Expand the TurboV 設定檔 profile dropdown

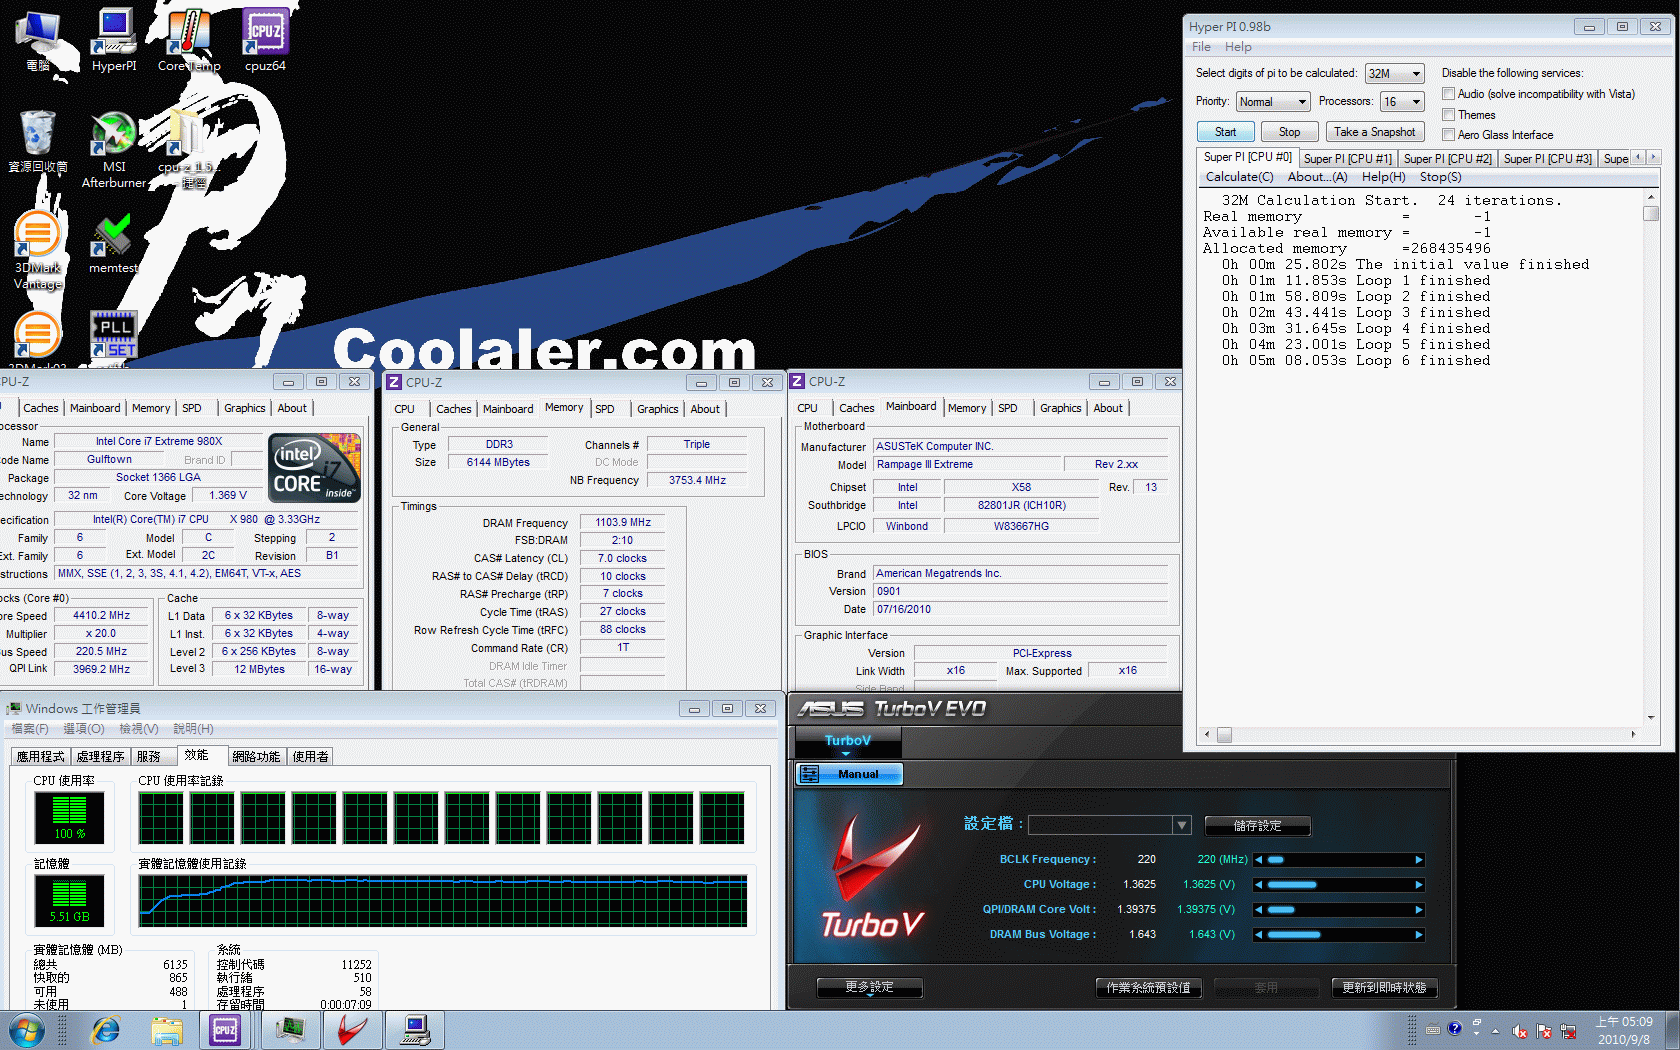(x=1182, y=826)
